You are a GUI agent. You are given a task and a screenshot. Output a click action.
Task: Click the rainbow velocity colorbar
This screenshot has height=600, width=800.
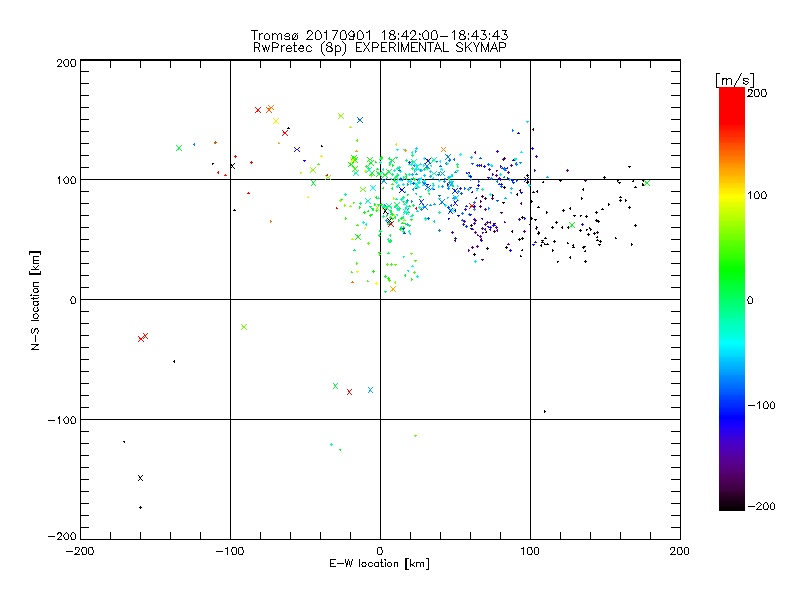tap(732, 299)
